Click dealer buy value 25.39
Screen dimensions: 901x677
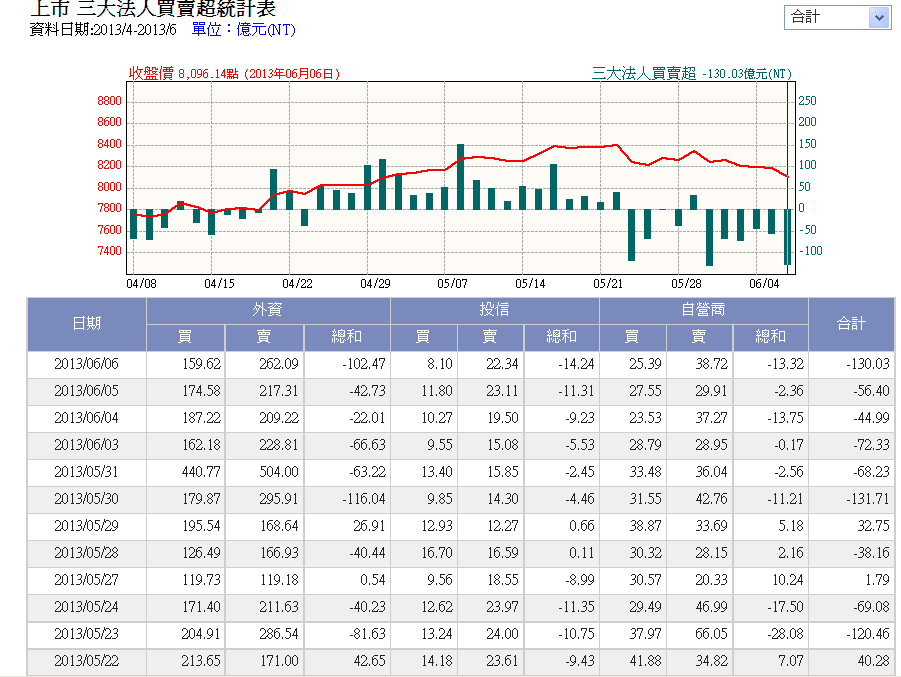click(x=646, y=364)
